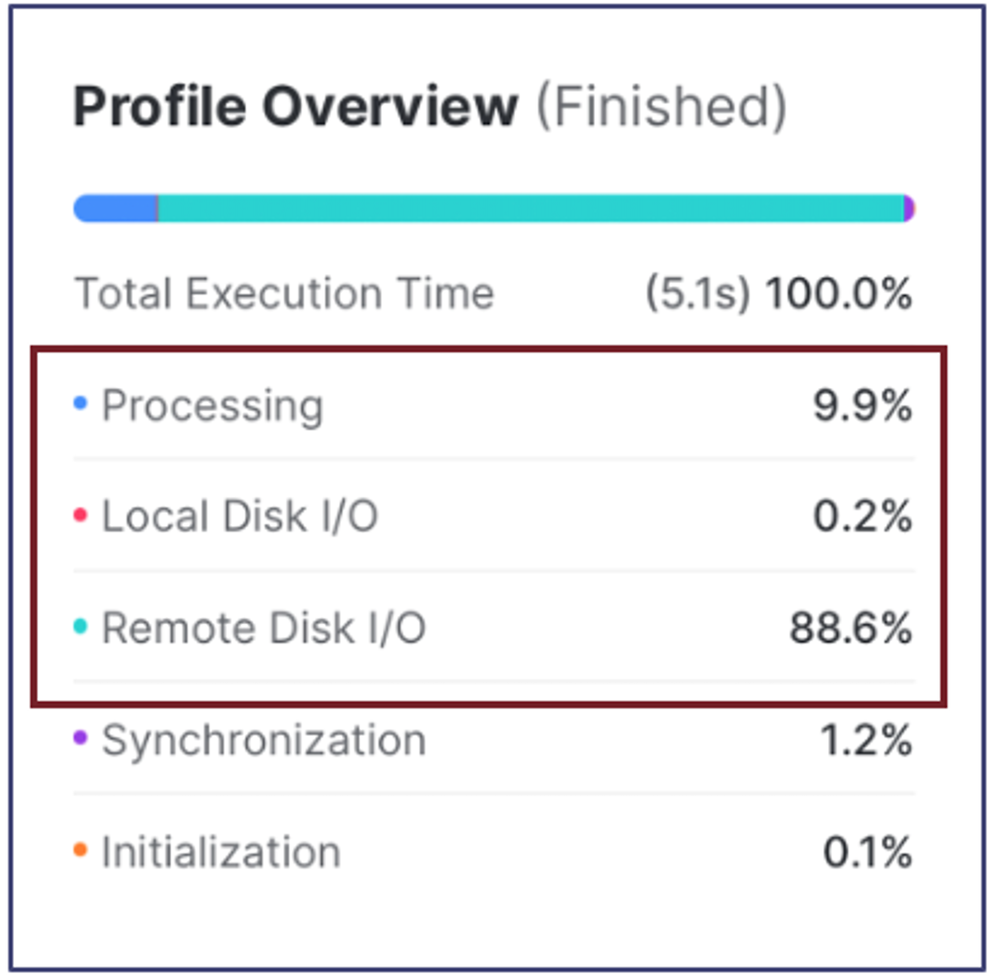Select the purple end segment of bar
The width and height of the screenshot is (1000, 979).
(x=910, y=209)
